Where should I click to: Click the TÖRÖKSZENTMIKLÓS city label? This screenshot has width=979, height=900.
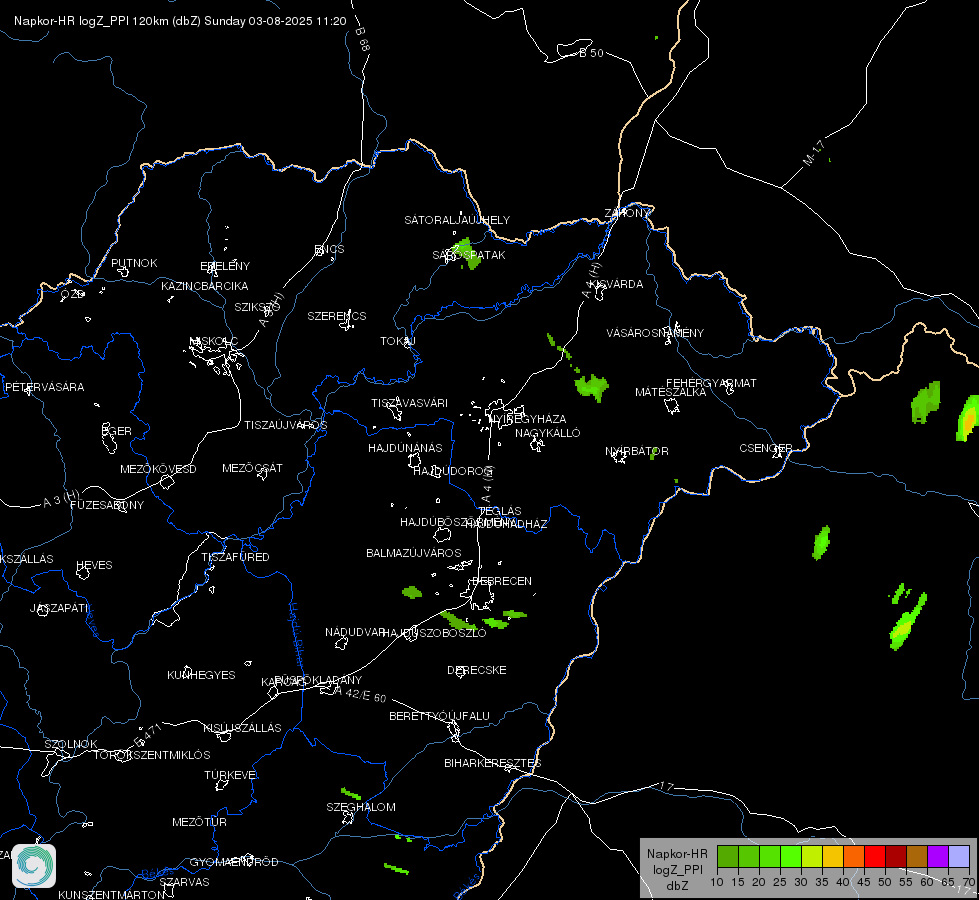point(152,755)
